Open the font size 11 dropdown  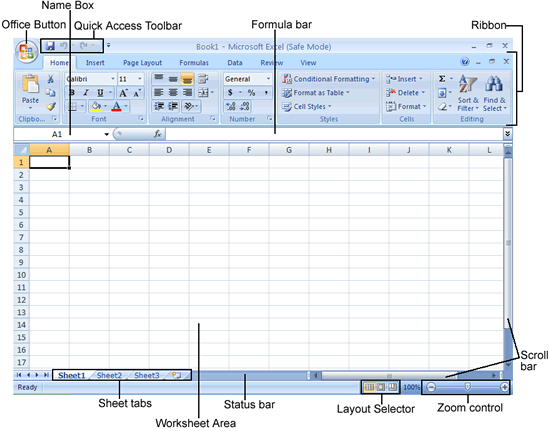(x=140, y=79)
